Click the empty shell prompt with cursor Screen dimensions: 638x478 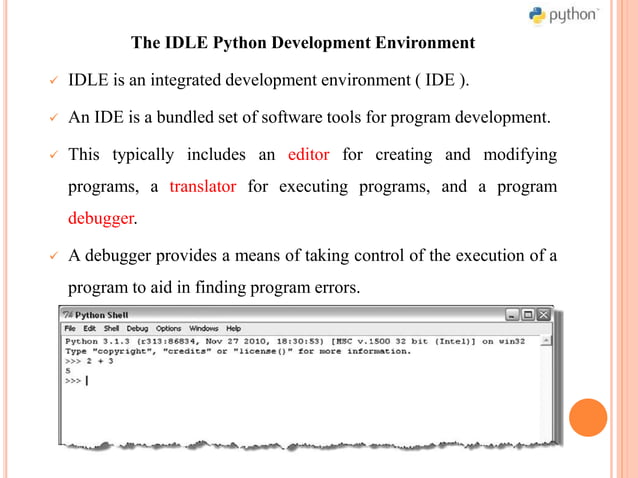tap(76, 381)
